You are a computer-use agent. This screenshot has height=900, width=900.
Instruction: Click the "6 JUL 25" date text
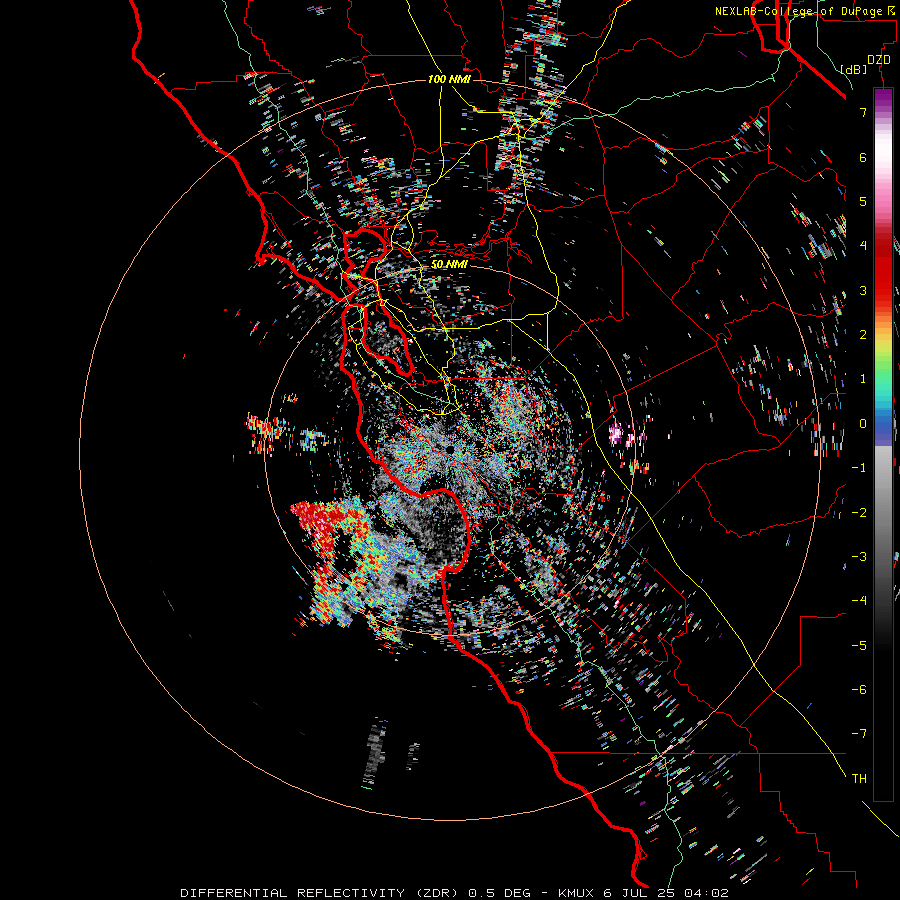point(640,893)
